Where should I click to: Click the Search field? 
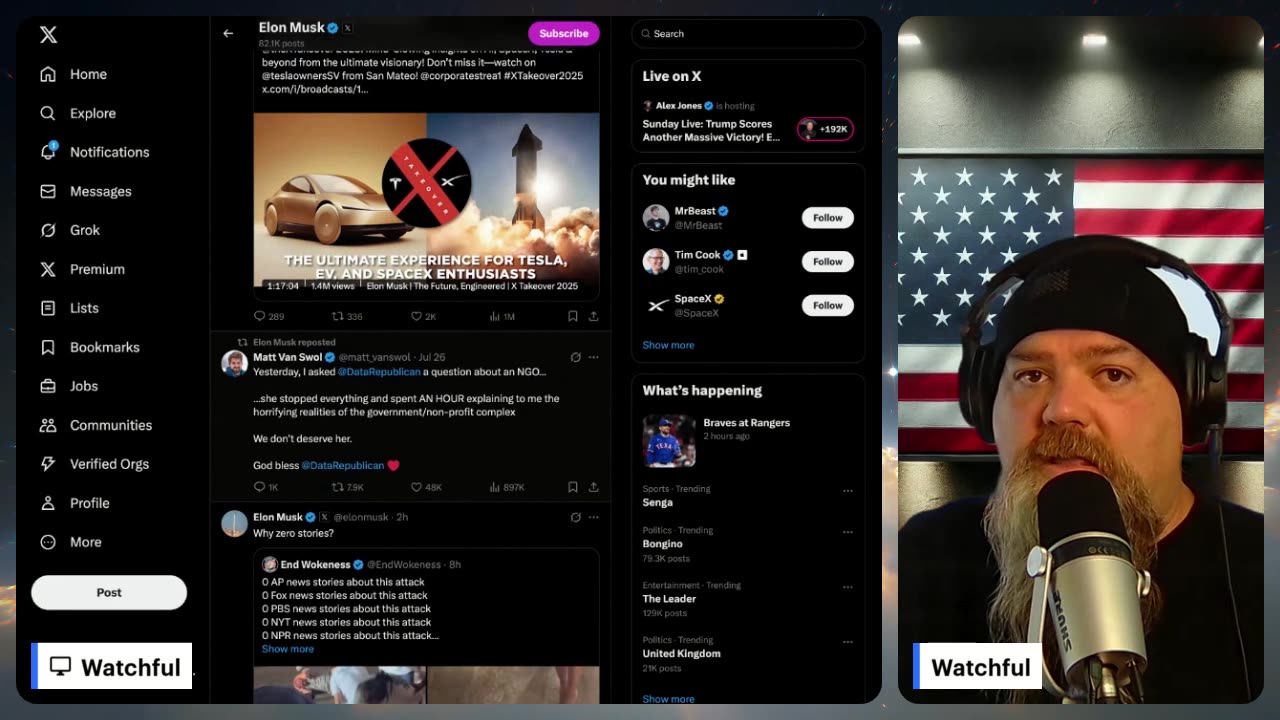[x=748, y=33]
